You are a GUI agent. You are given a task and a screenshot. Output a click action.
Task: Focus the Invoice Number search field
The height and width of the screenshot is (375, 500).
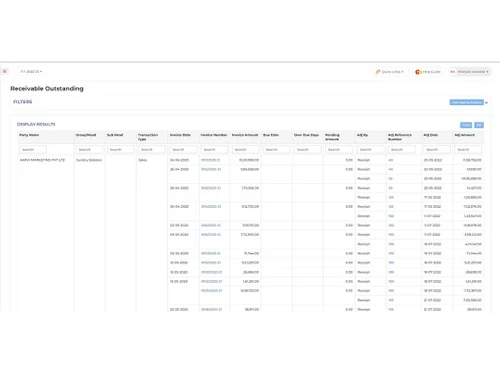tap(214, 150)
